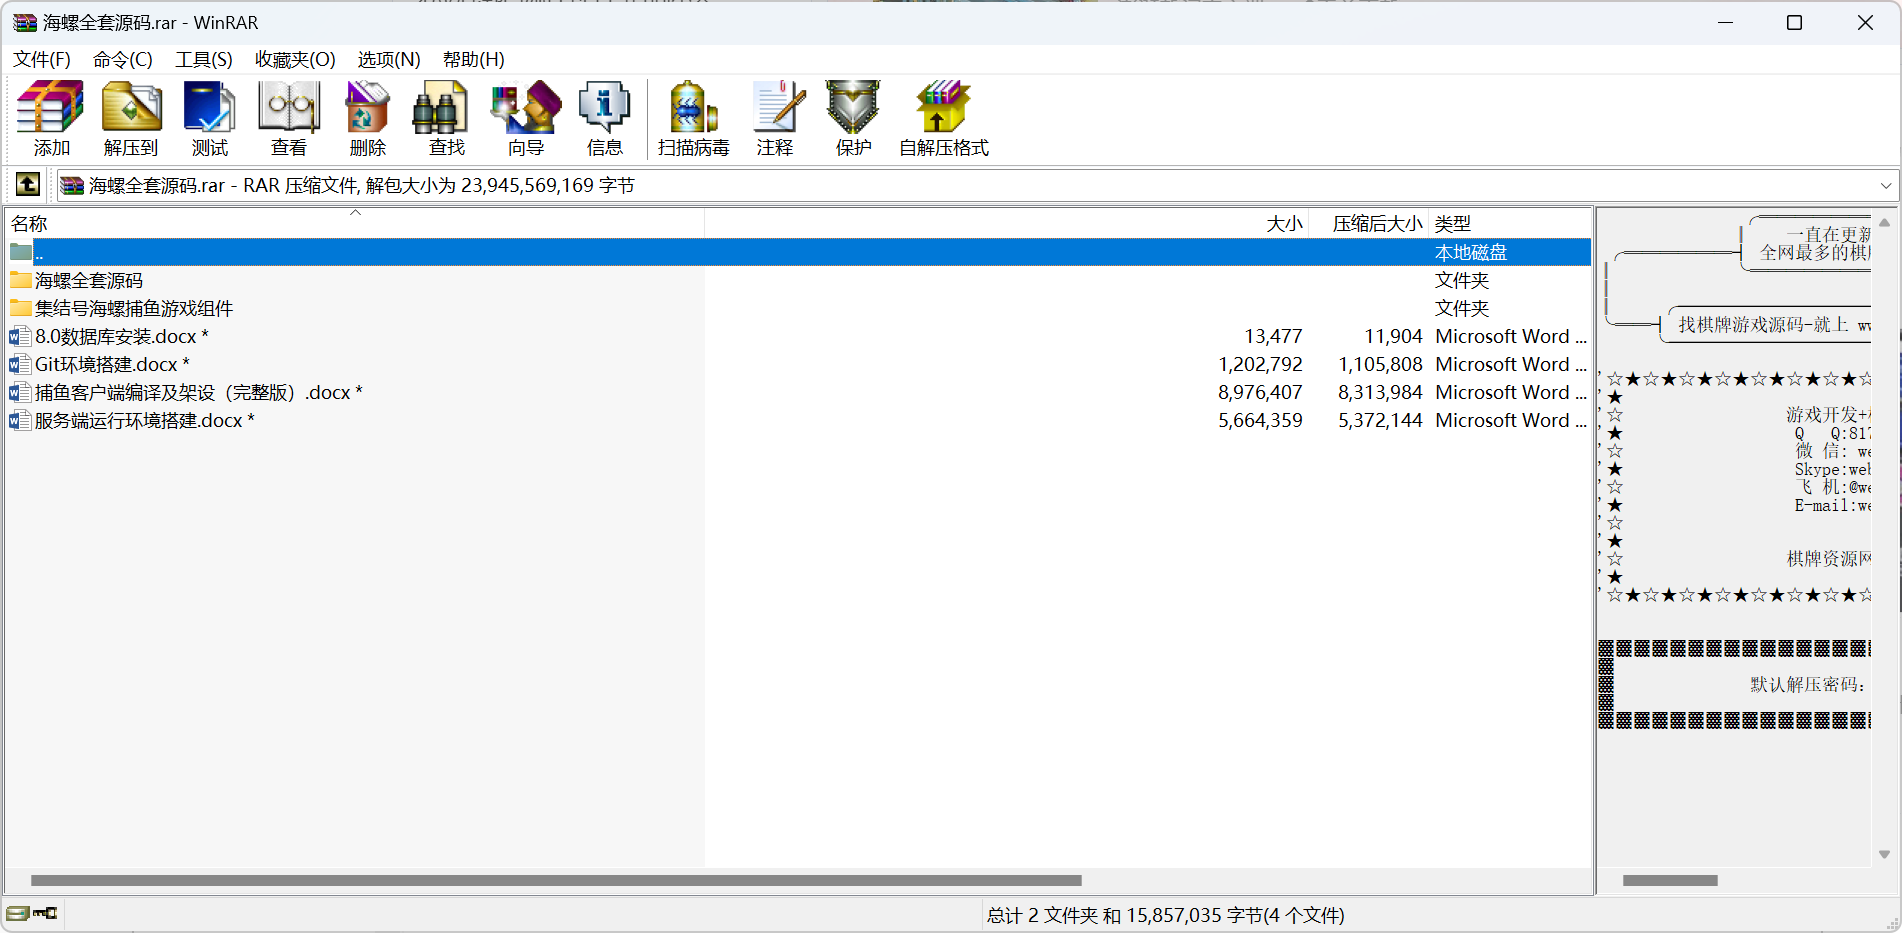Click the Test (测试) toolbar icon
The image size is (1902, 933).
pos(210,107)
